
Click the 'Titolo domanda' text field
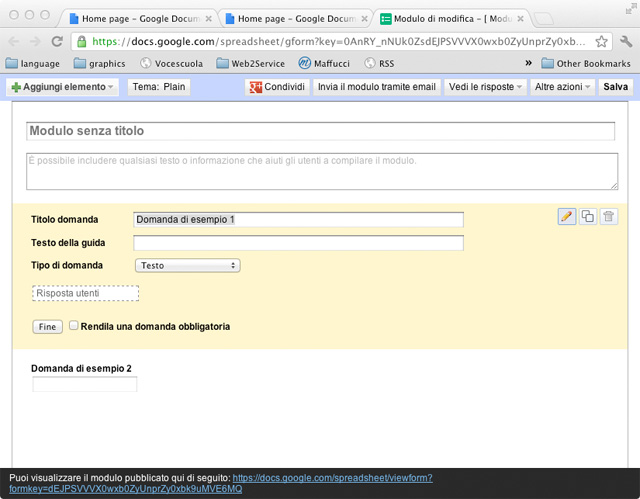coord(298,220)
